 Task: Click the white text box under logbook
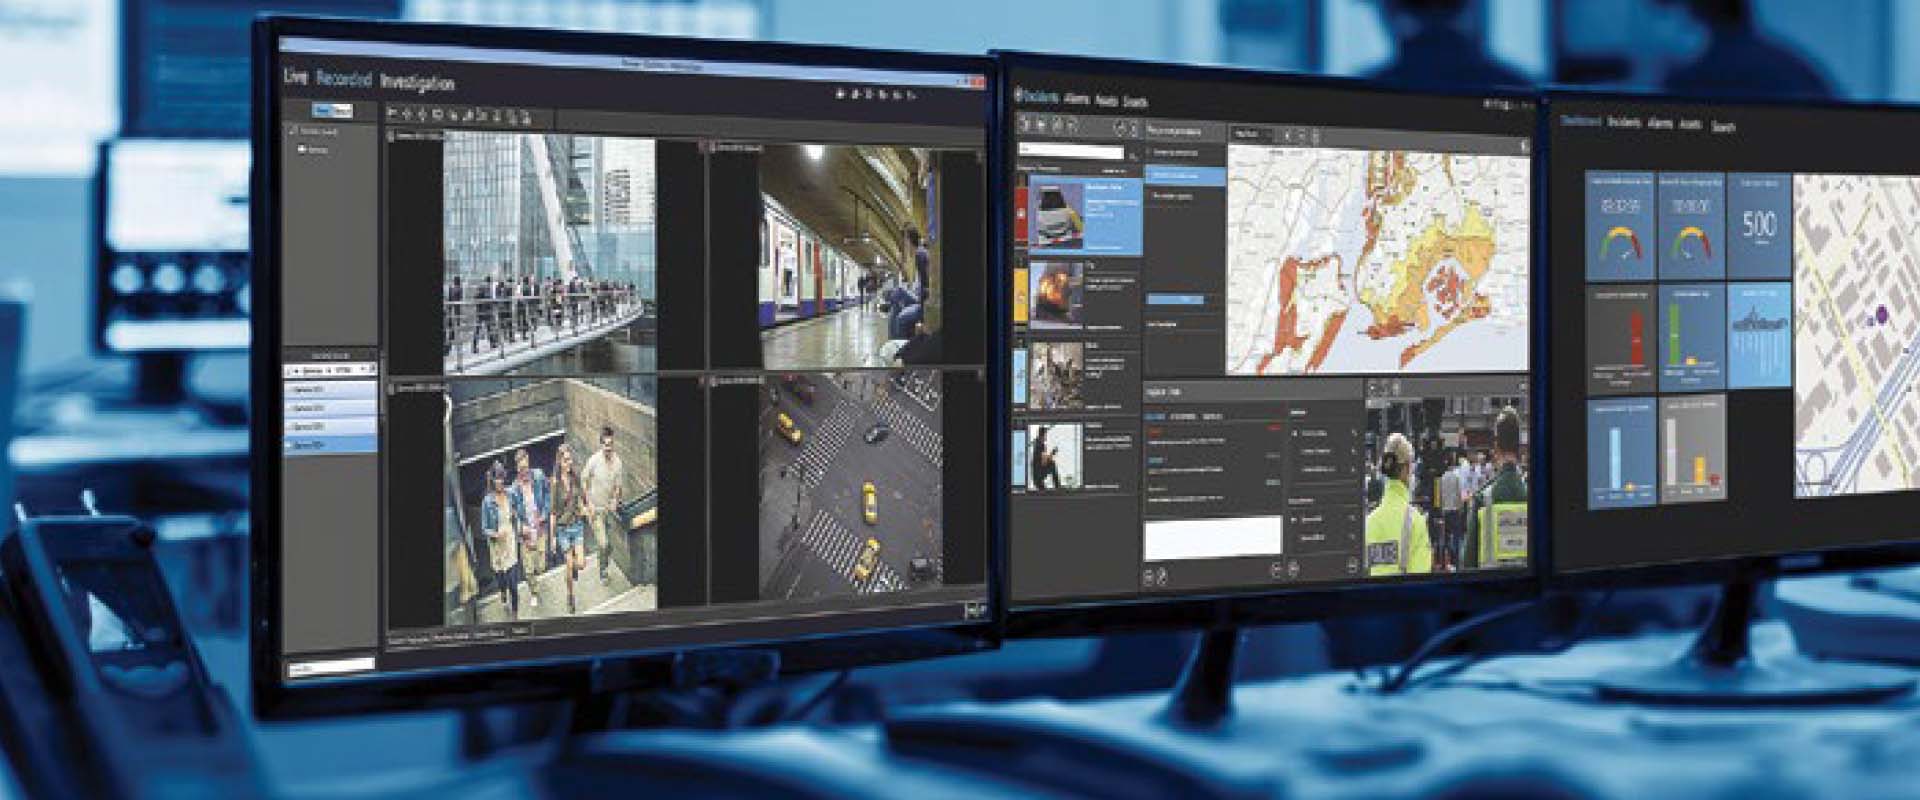1212,537
